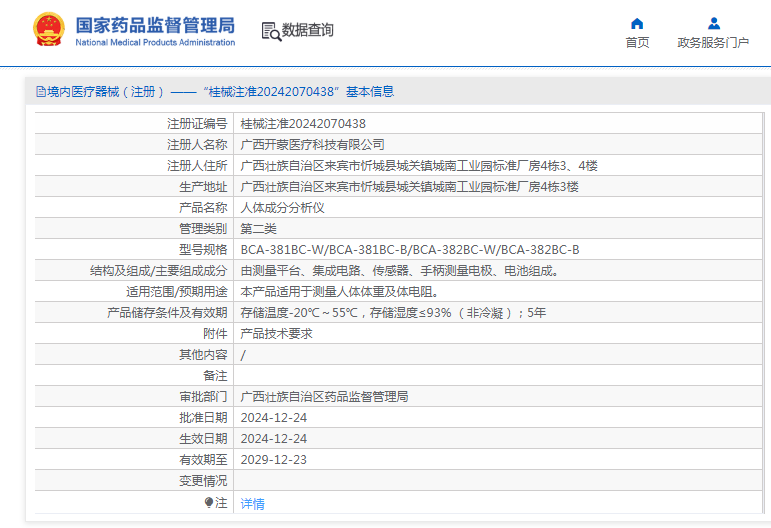Click the 首页 home icon
Image resolution: width=771 pixels, height=528 pixels.
[637, 24]
